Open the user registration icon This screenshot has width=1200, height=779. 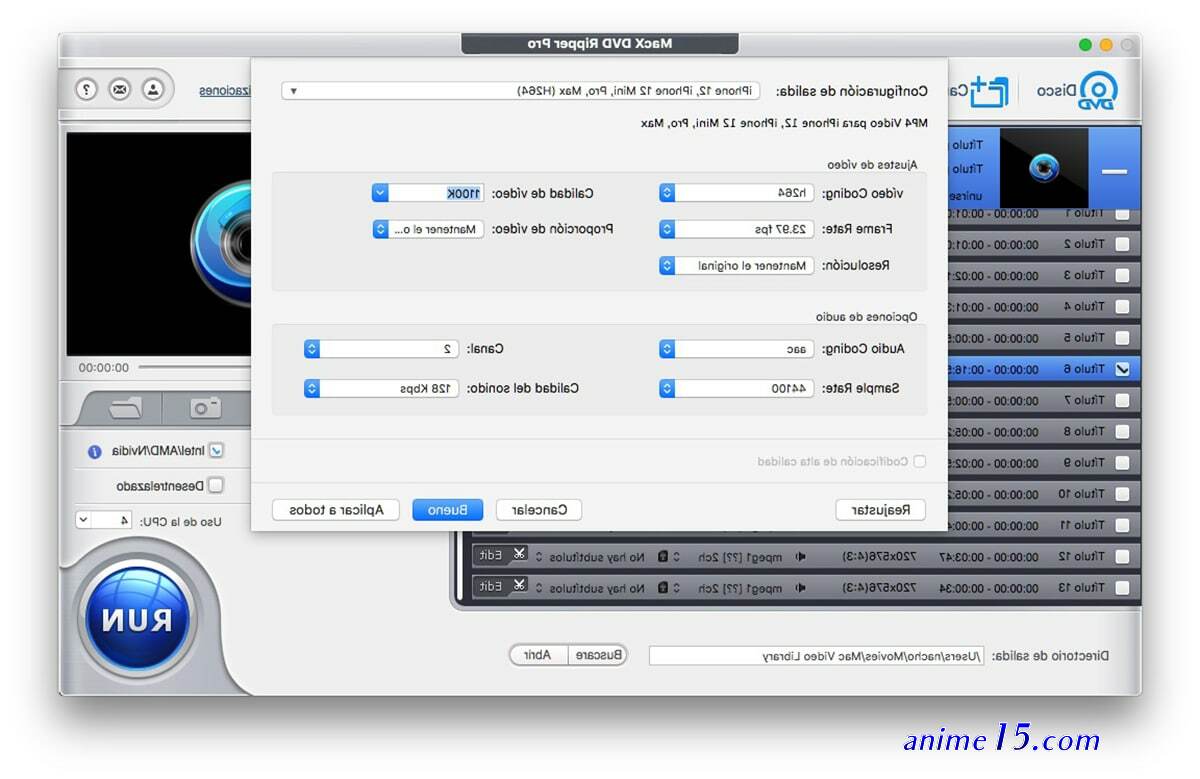[153, 89]
